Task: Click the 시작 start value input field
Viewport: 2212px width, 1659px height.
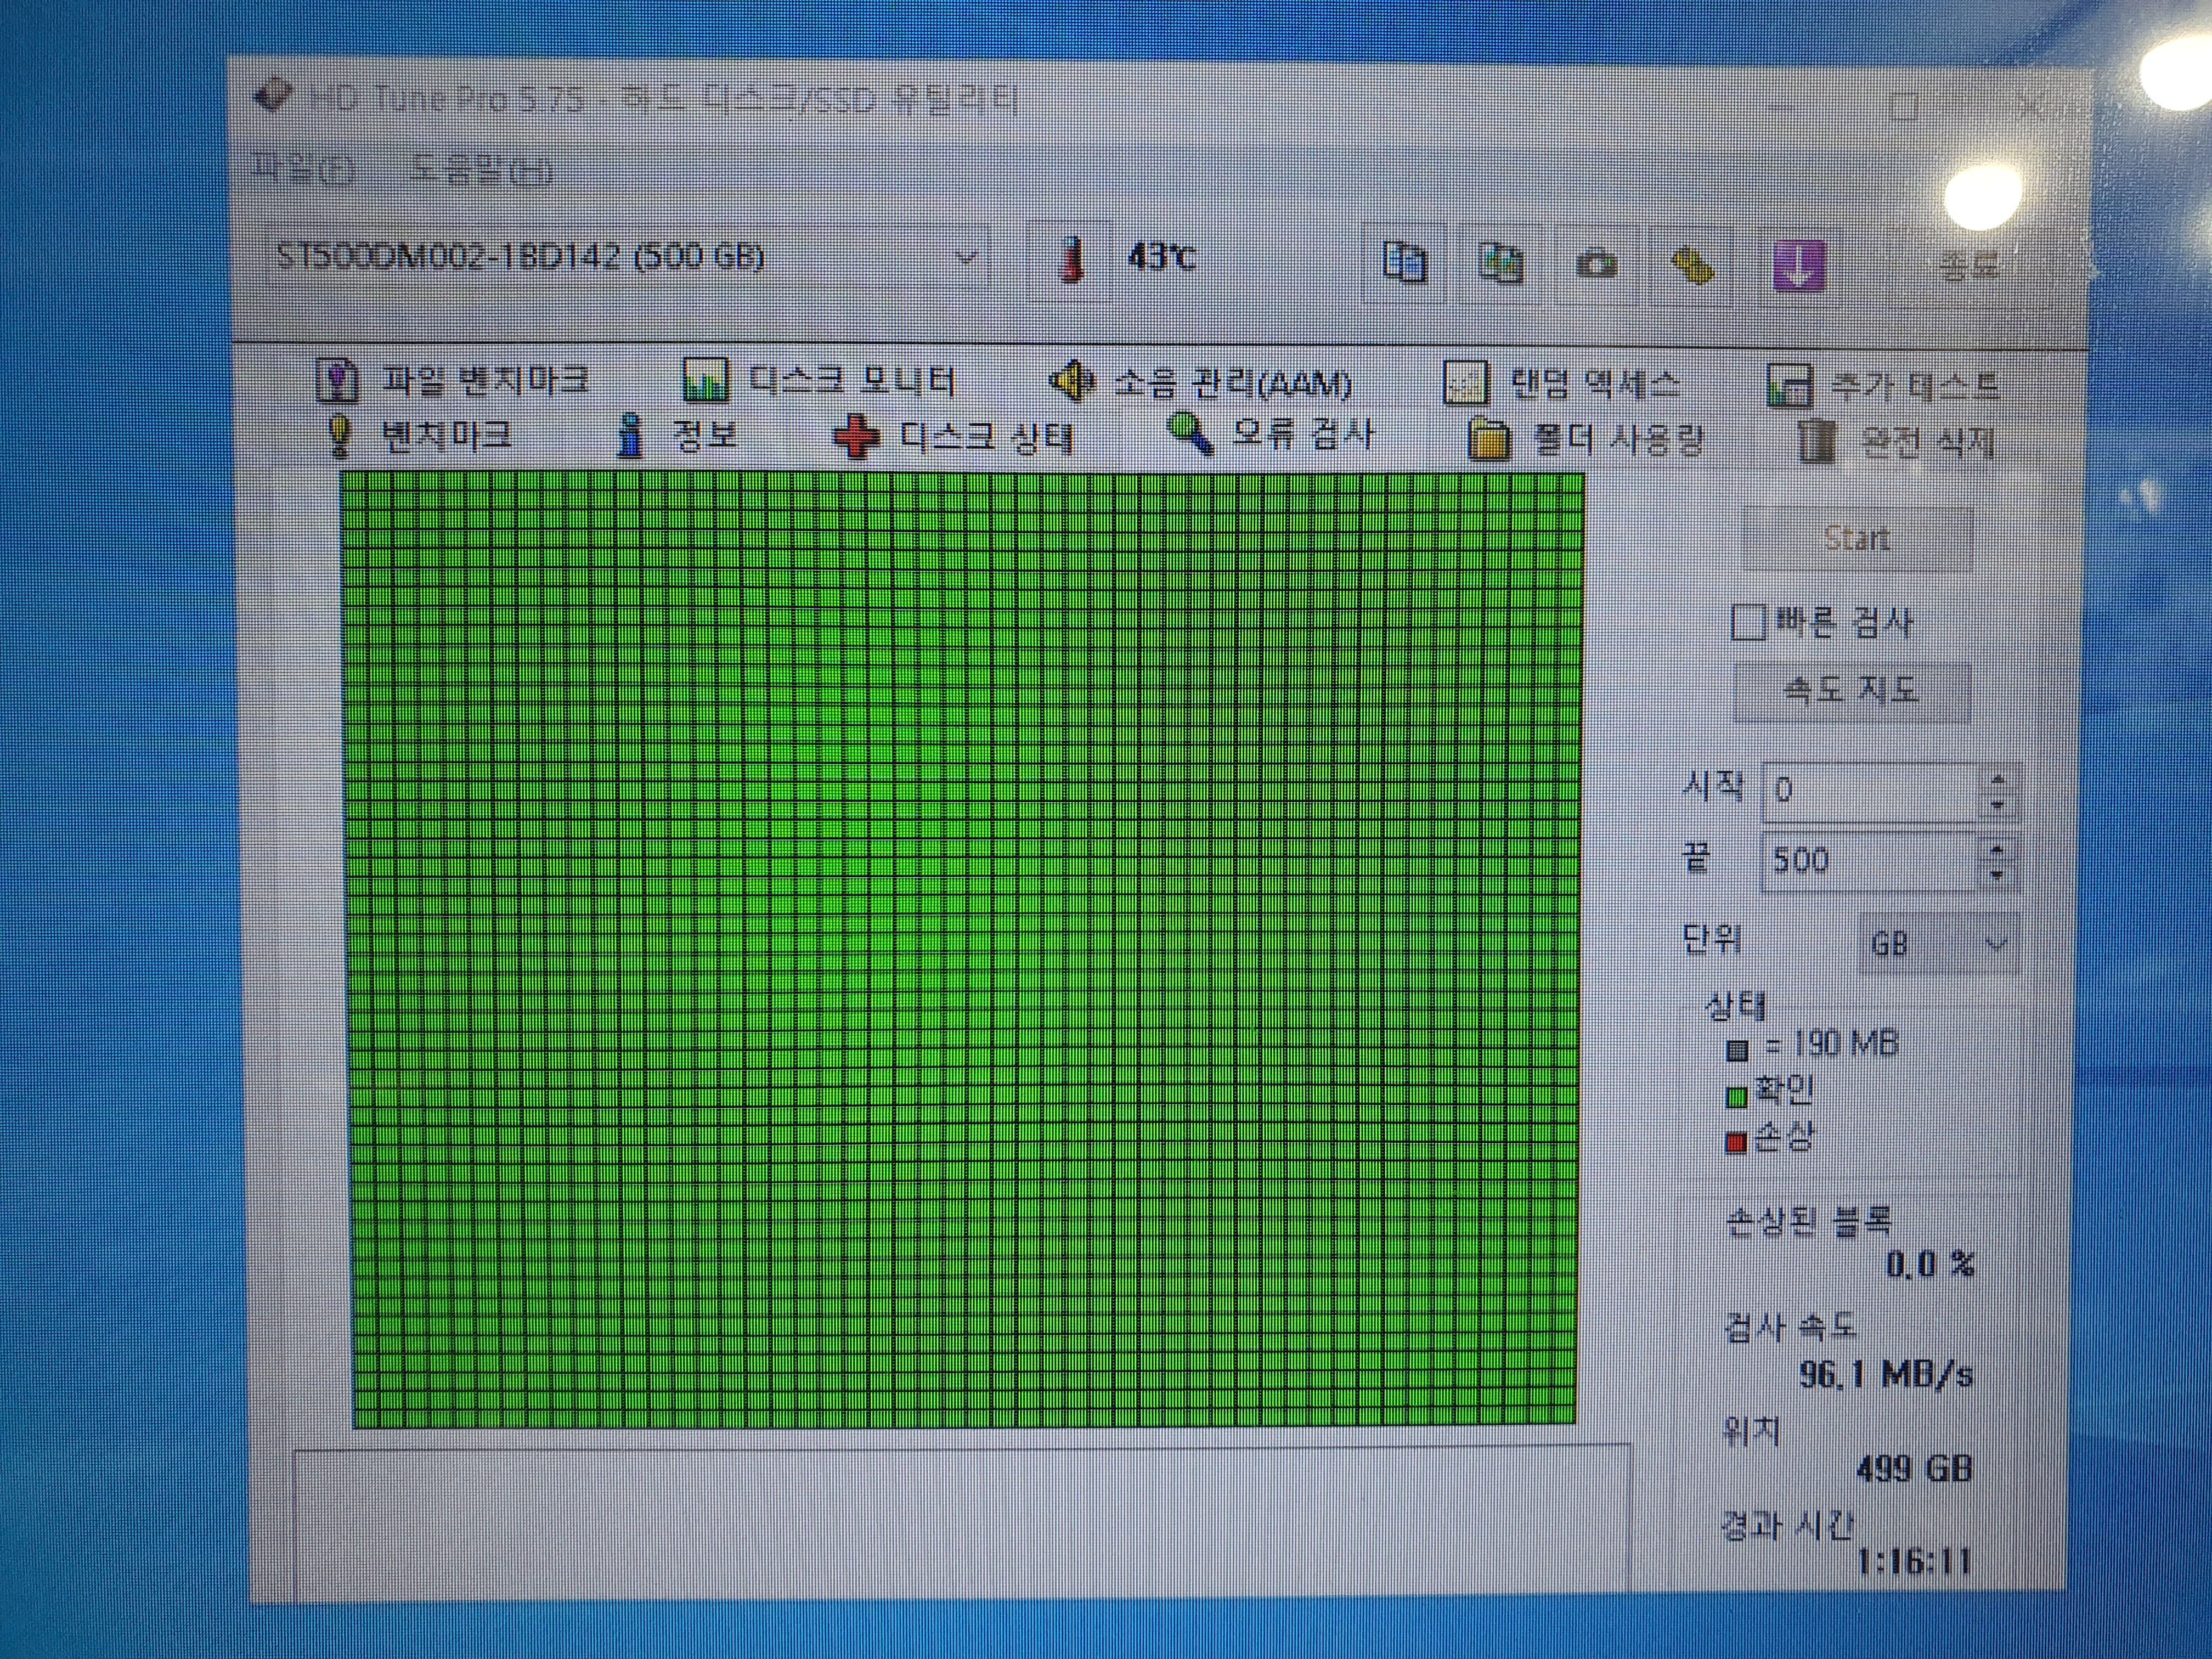Action: (x=1870, y=791)
